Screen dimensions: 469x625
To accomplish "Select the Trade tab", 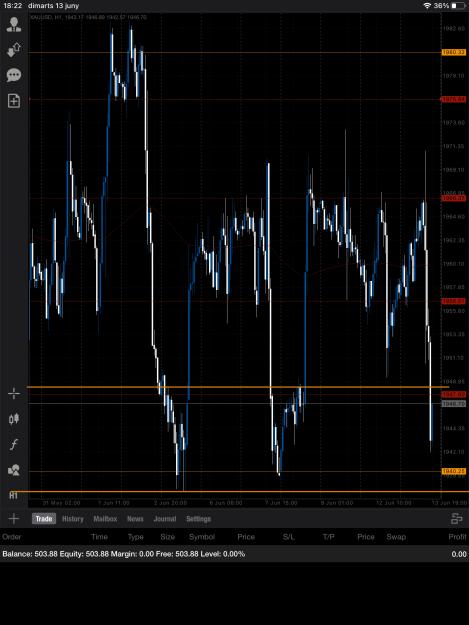I will pyautogui.click(x=44, y=519).
